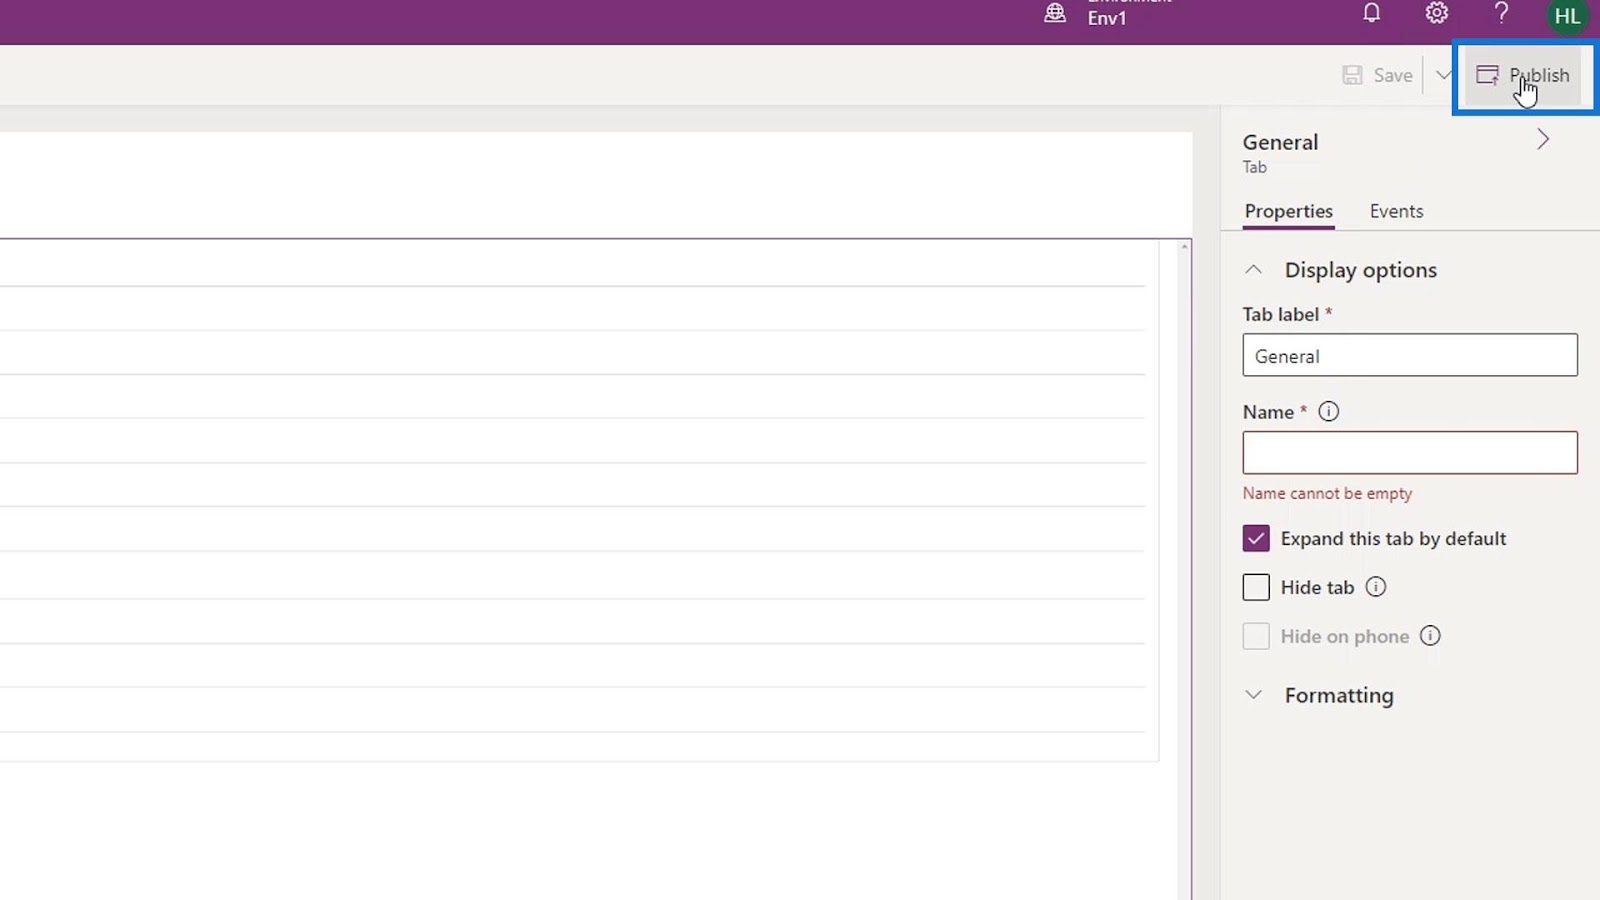
Task: Click the Publish button
Action: click(x=1523, y=75)
